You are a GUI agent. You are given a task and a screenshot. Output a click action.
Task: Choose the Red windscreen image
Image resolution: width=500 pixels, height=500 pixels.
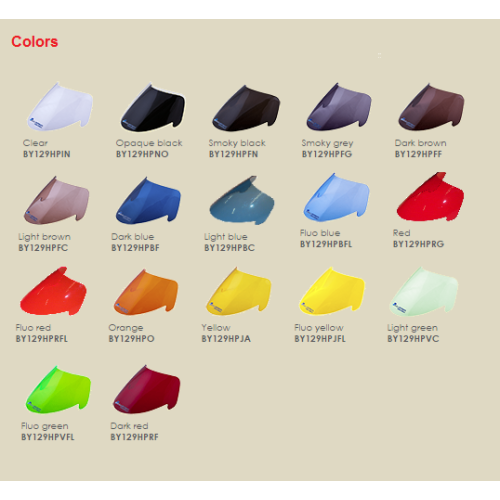430,197
